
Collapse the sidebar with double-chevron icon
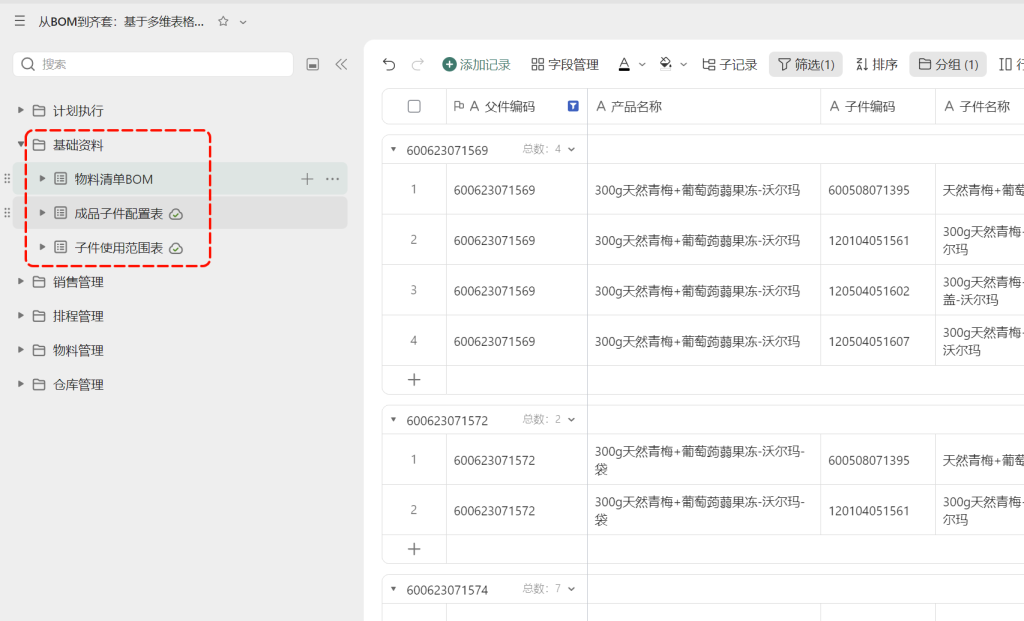click(x=341, y=64)
